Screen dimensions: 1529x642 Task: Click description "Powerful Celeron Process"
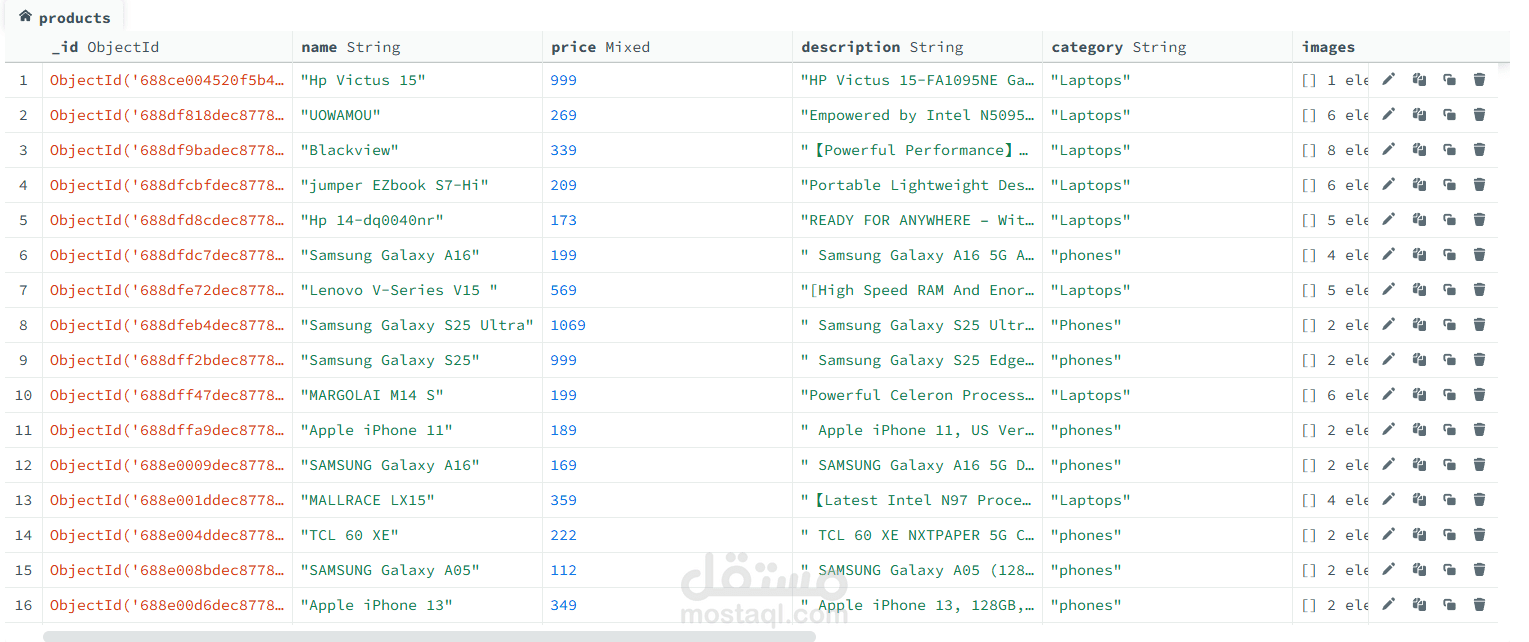point(917,395)
